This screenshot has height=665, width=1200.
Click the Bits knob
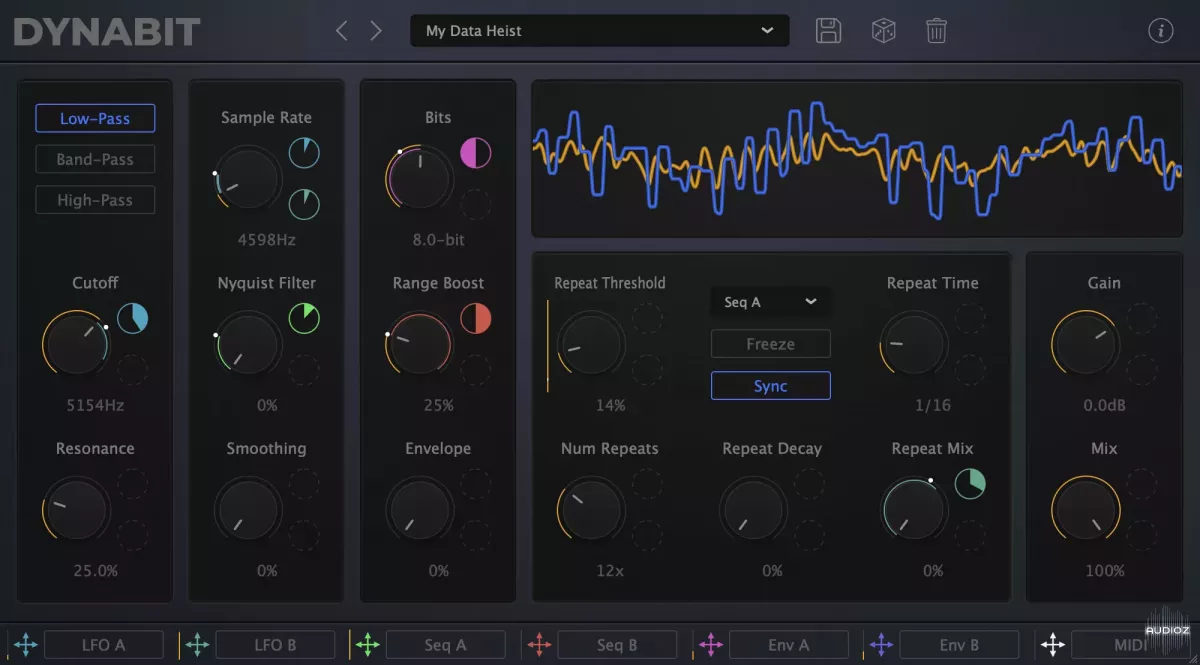420,178
